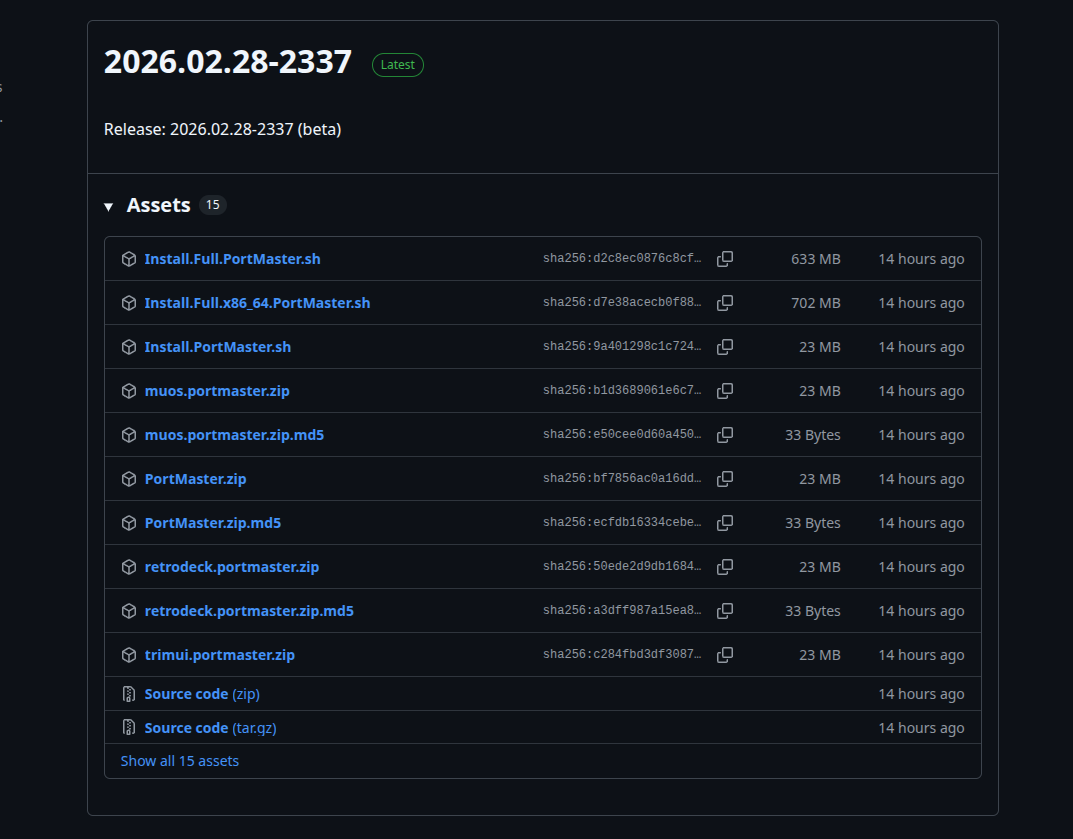Copy SHA256 hash for muos.portmaster.zip

pos(725,391)
